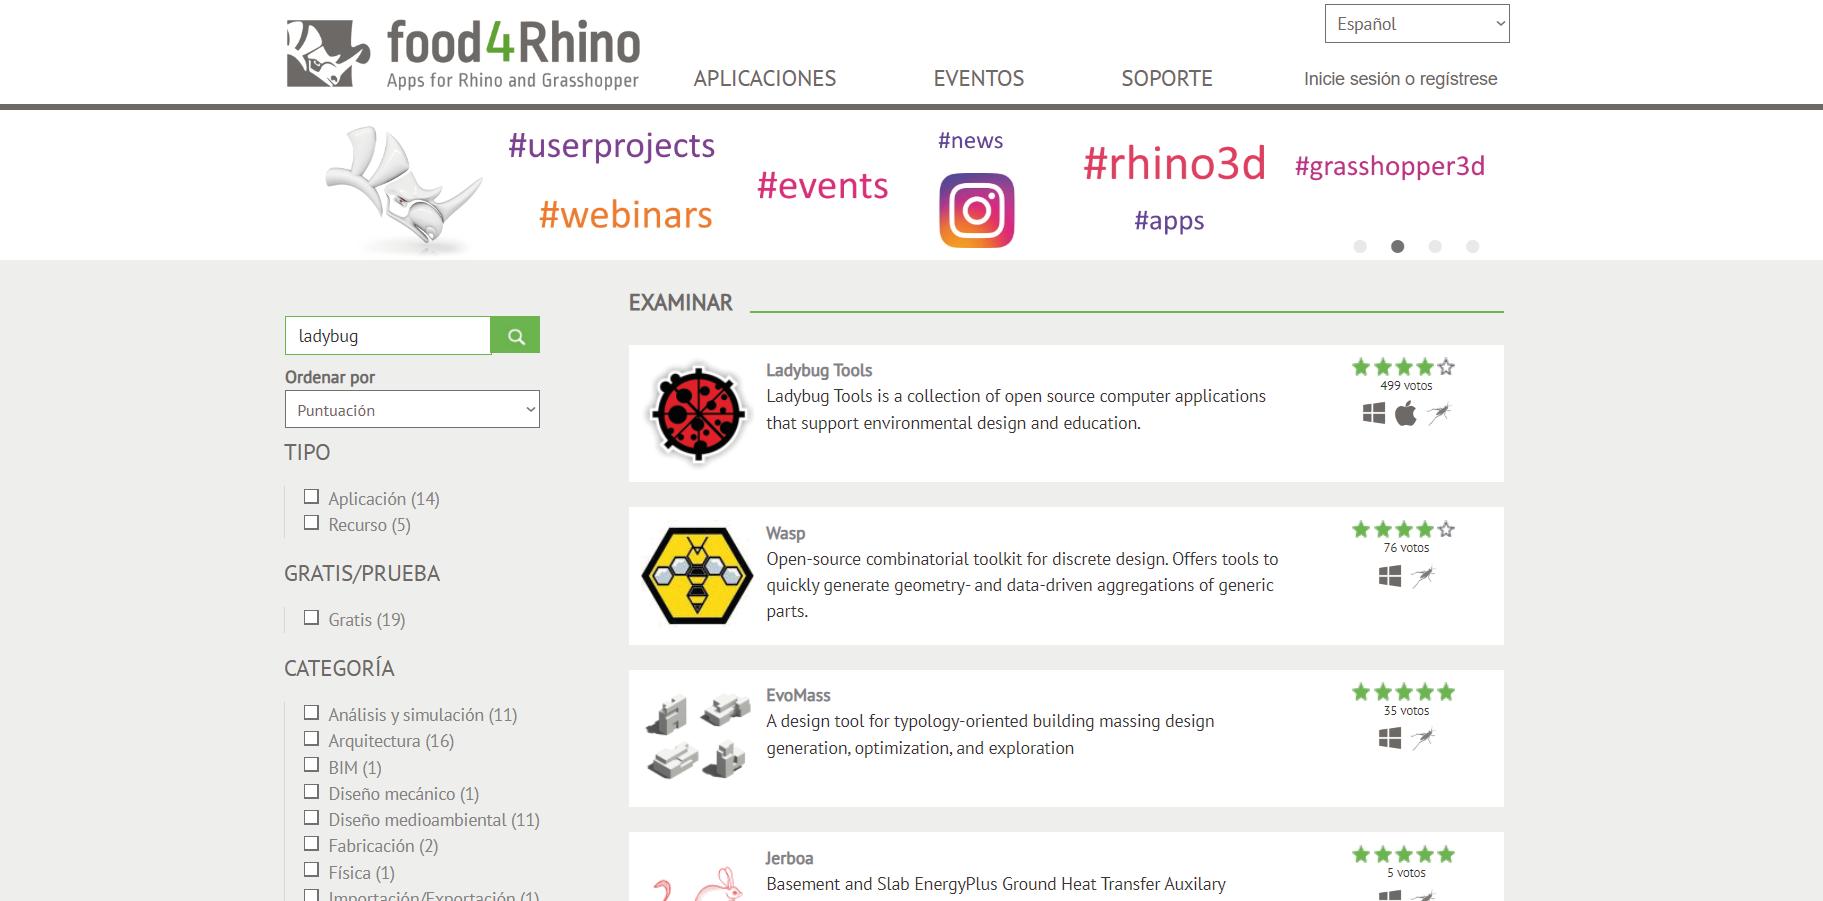Open the Español language dropdown

pos(1417,24)
